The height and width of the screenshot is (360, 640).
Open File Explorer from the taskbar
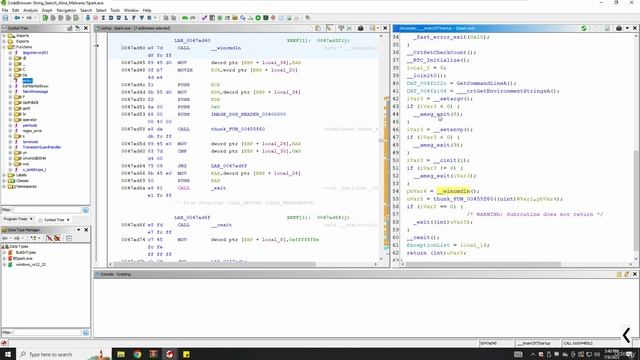click(121, 354)
